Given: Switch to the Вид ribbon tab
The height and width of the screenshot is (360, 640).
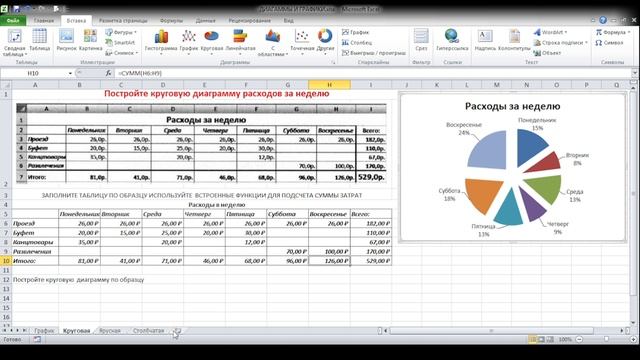Looking at the screenshot, I should tap(289, 20).
